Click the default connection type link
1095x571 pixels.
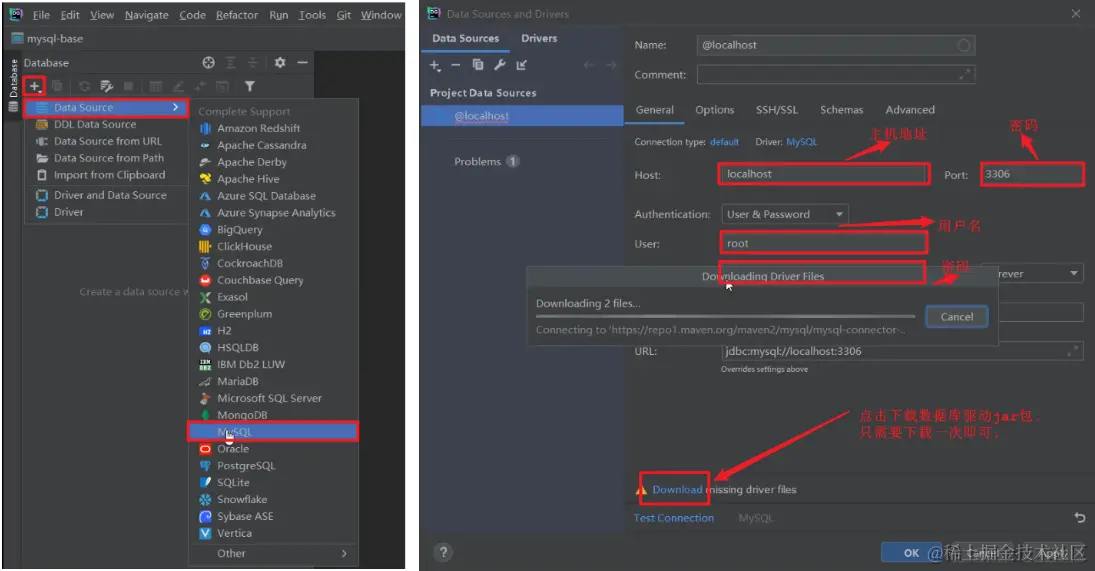pos(724,142)
